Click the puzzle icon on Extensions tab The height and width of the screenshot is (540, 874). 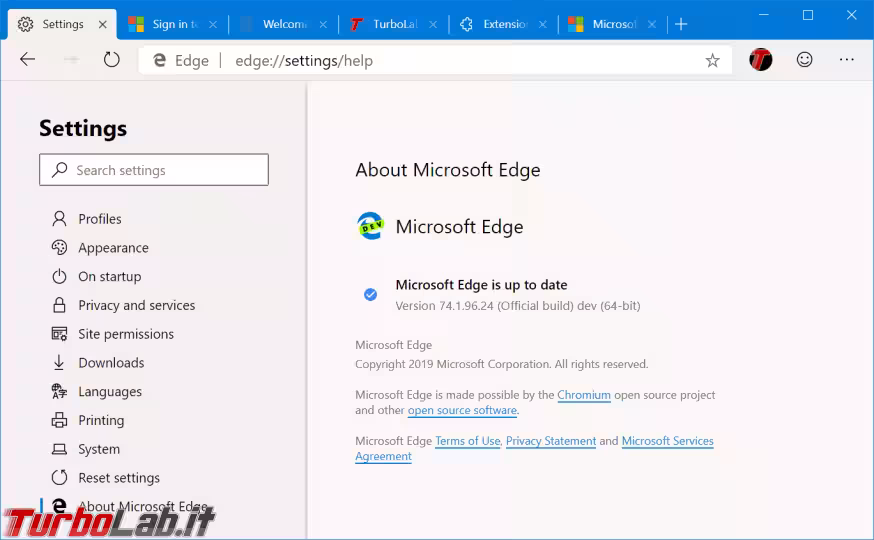click(467, 24)
